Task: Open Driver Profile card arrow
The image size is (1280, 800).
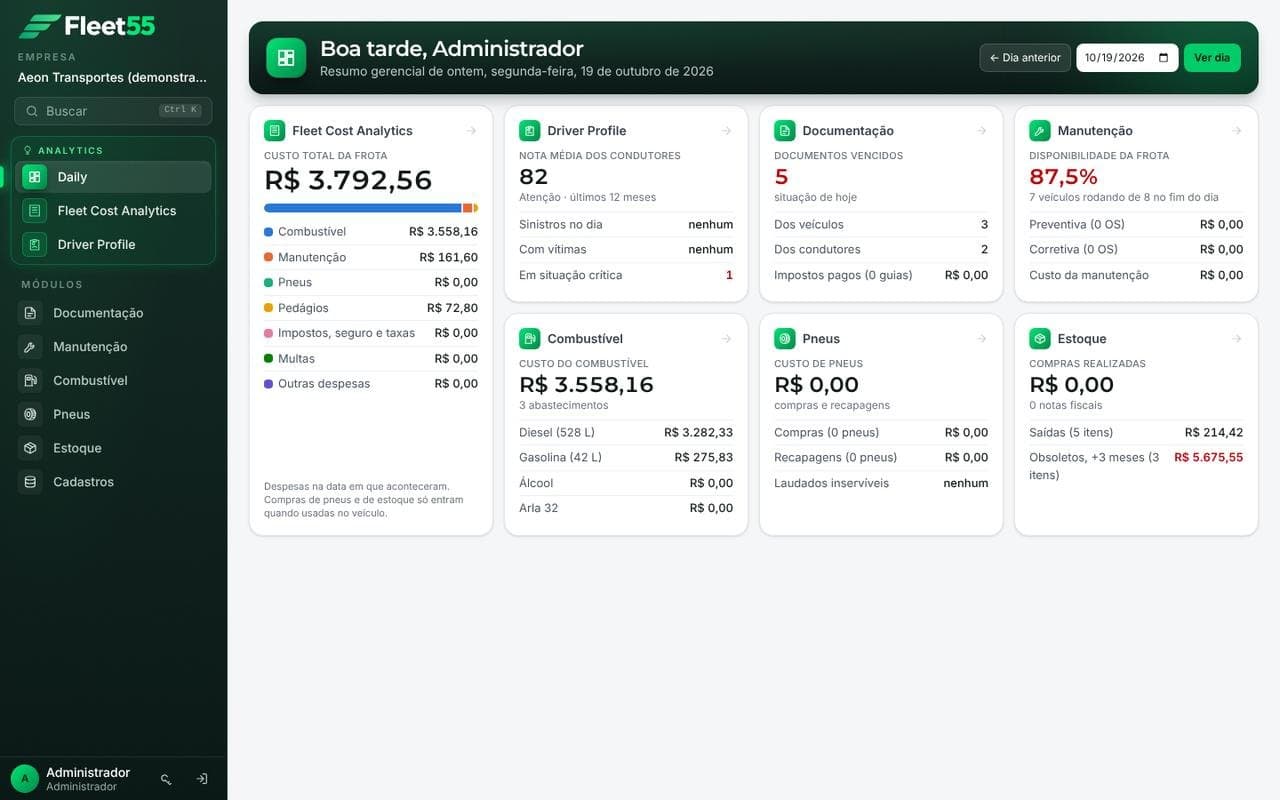Action: click(726, 131)
